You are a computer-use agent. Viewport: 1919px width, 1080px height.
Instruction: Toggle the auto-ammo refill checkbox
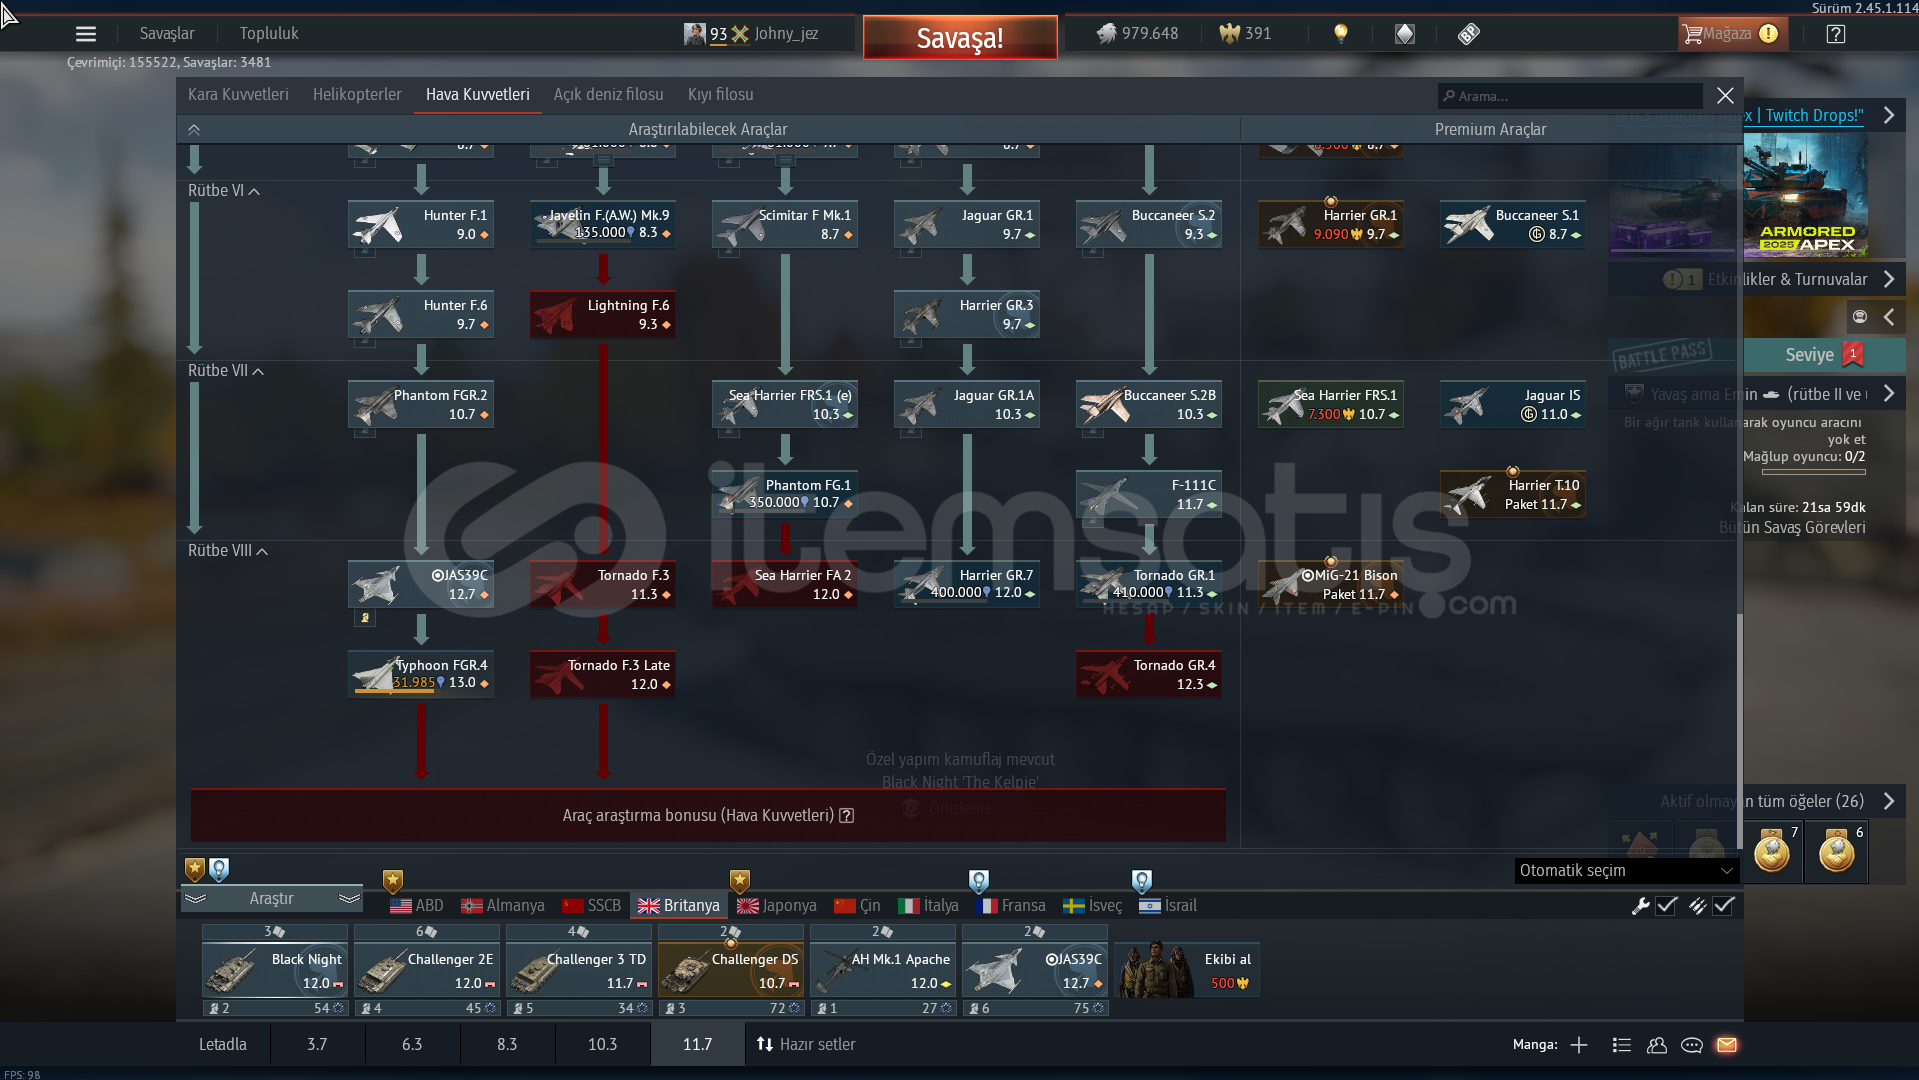click(x=1723, y=906)
